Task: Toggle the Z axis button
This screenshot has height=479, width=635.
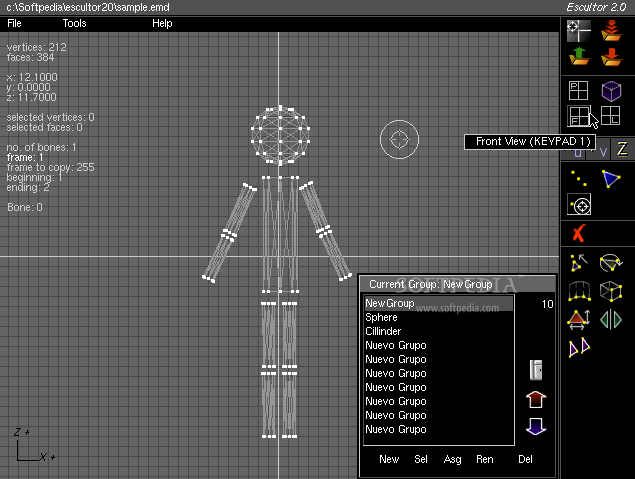Action: point(622,149)
